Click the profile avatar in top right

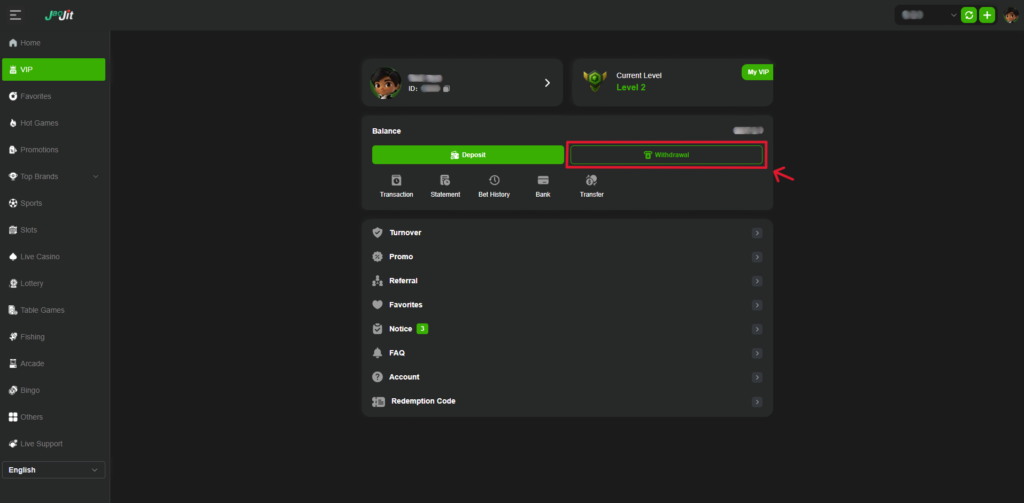pyautogui.click(x=1010, y=15)
